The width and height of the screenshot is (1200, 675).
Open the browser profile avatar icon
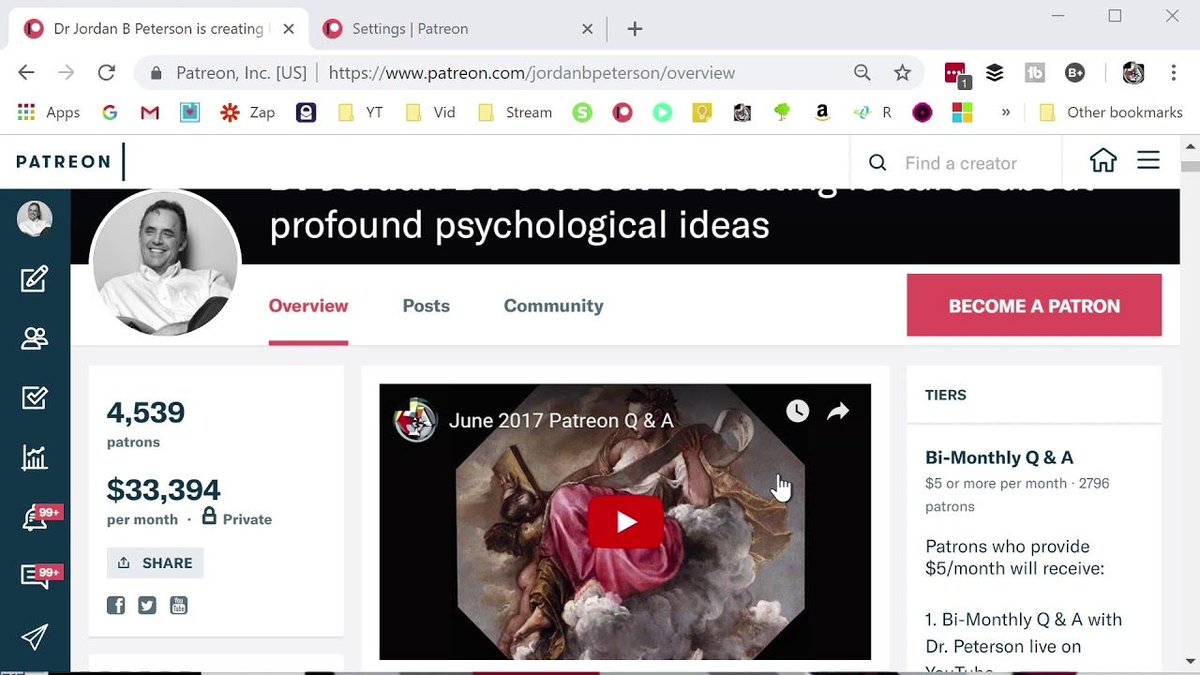coord(1133,73)
